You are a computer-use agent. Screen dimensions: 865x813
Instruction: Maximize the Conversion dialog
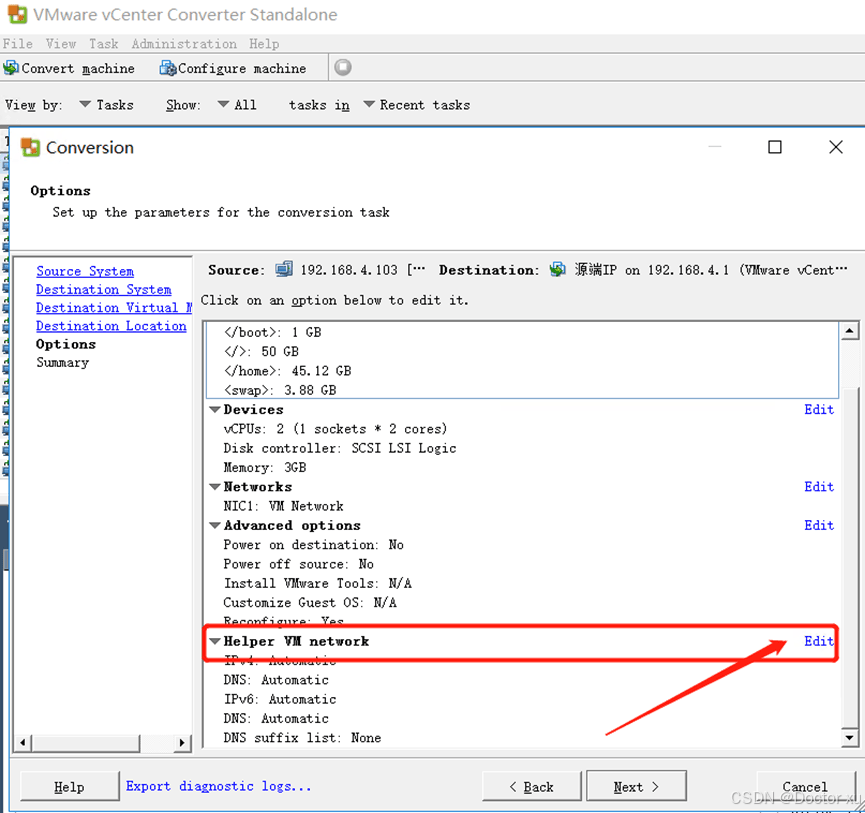(775, 147)
